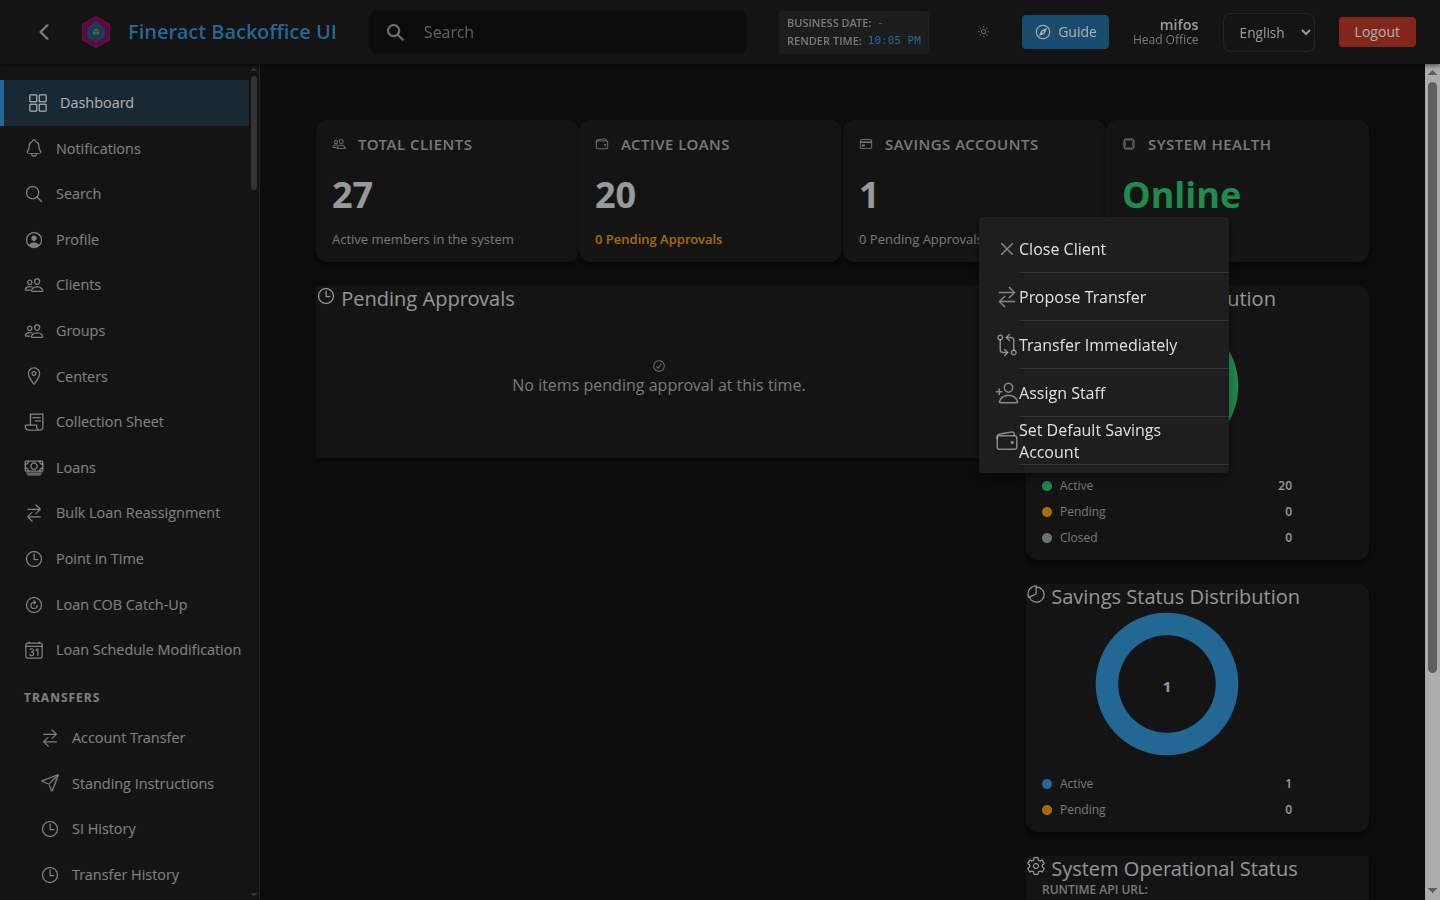Click the Logout button
Image resolution: width=1440 pixels, height=900 pixels.
click(1377, 32)
